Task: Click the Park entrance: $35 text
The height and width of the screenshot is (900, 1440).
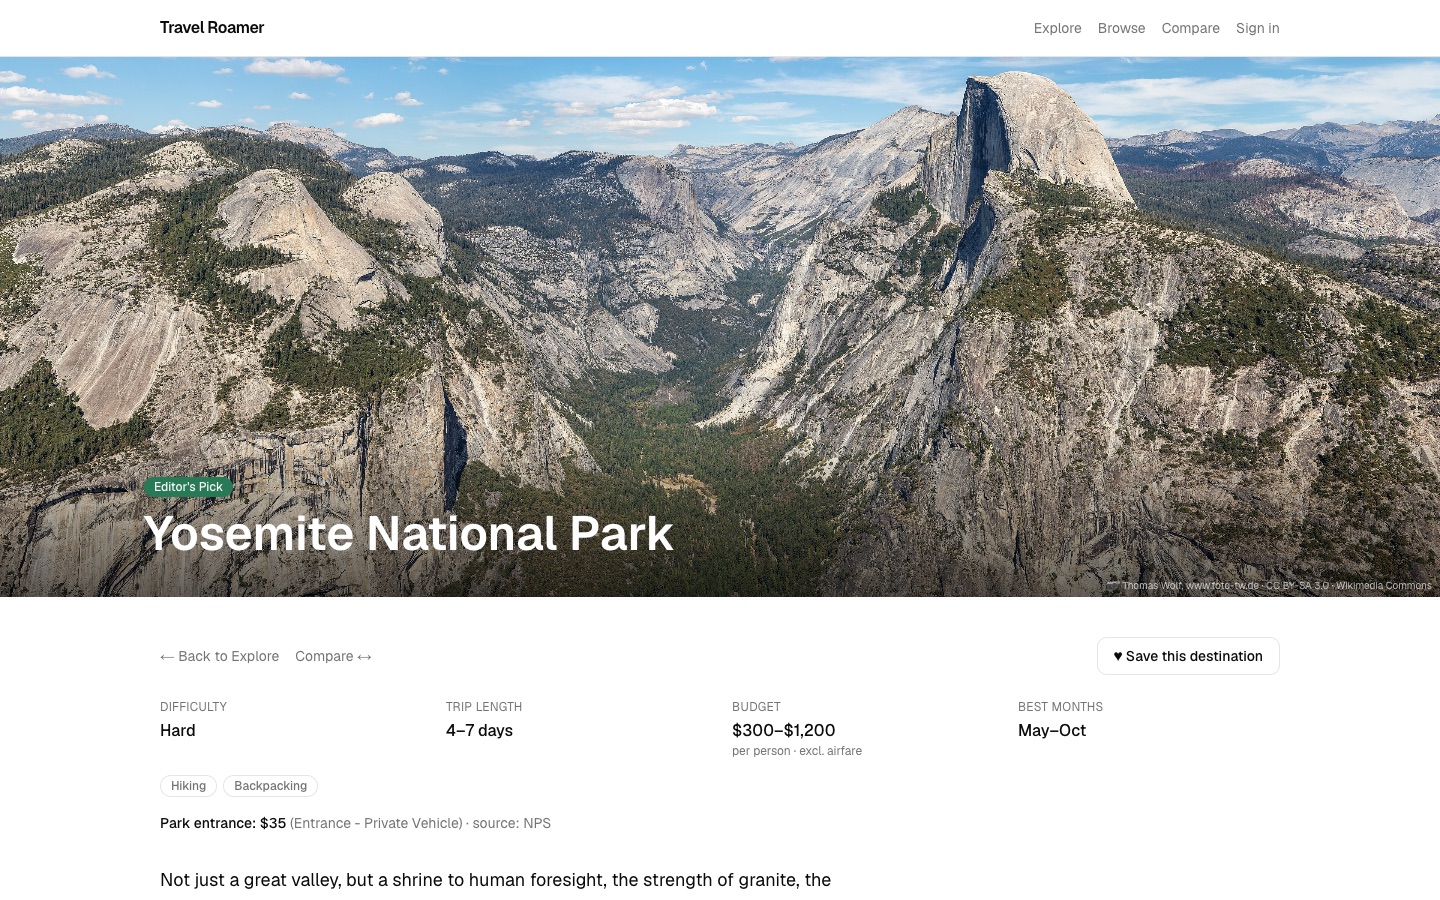Action: click(x=223, y=823)
